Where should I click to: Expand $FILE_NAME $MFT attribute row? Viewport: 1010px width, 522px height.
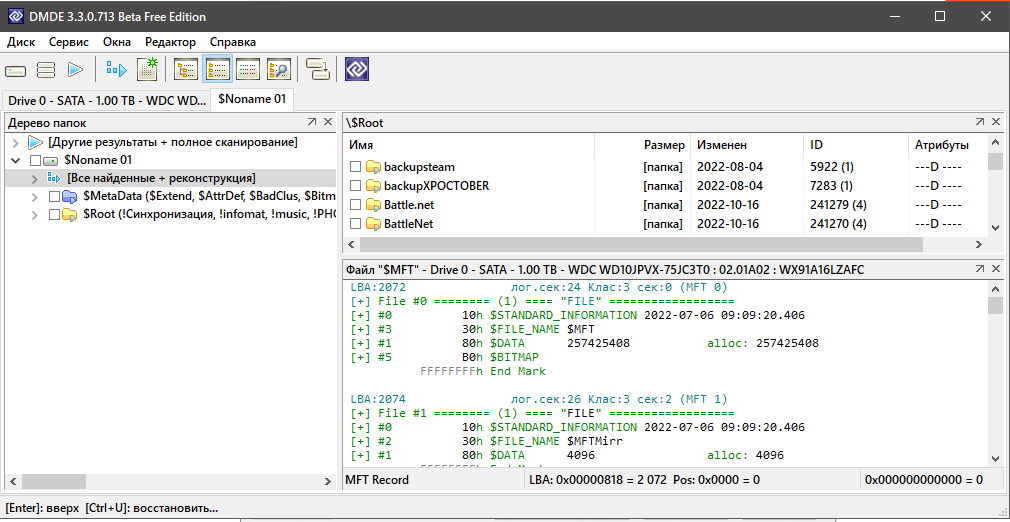[359, 329]
